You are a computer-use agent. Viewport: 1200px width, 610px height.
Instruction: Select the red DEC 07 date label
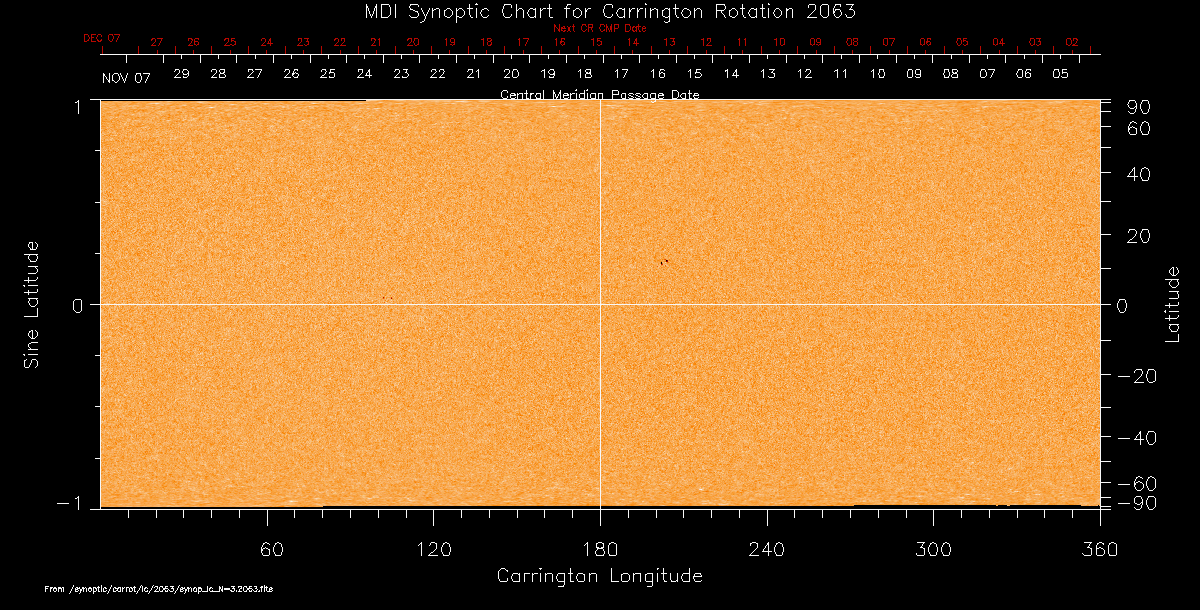point(101,38)
